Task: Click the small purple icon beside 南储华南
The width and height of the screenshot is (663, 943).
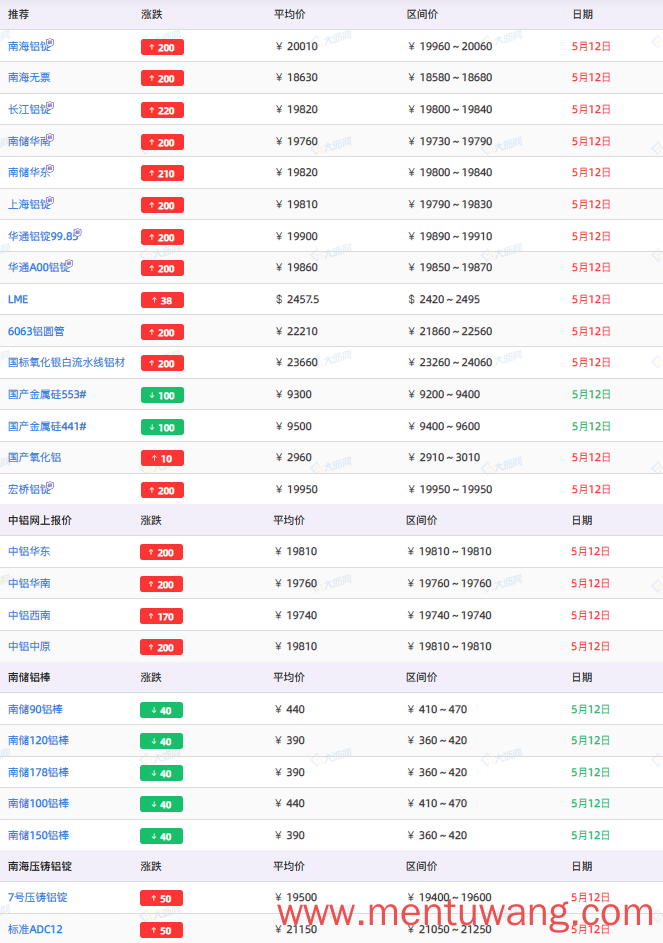Action: (51, 137)
